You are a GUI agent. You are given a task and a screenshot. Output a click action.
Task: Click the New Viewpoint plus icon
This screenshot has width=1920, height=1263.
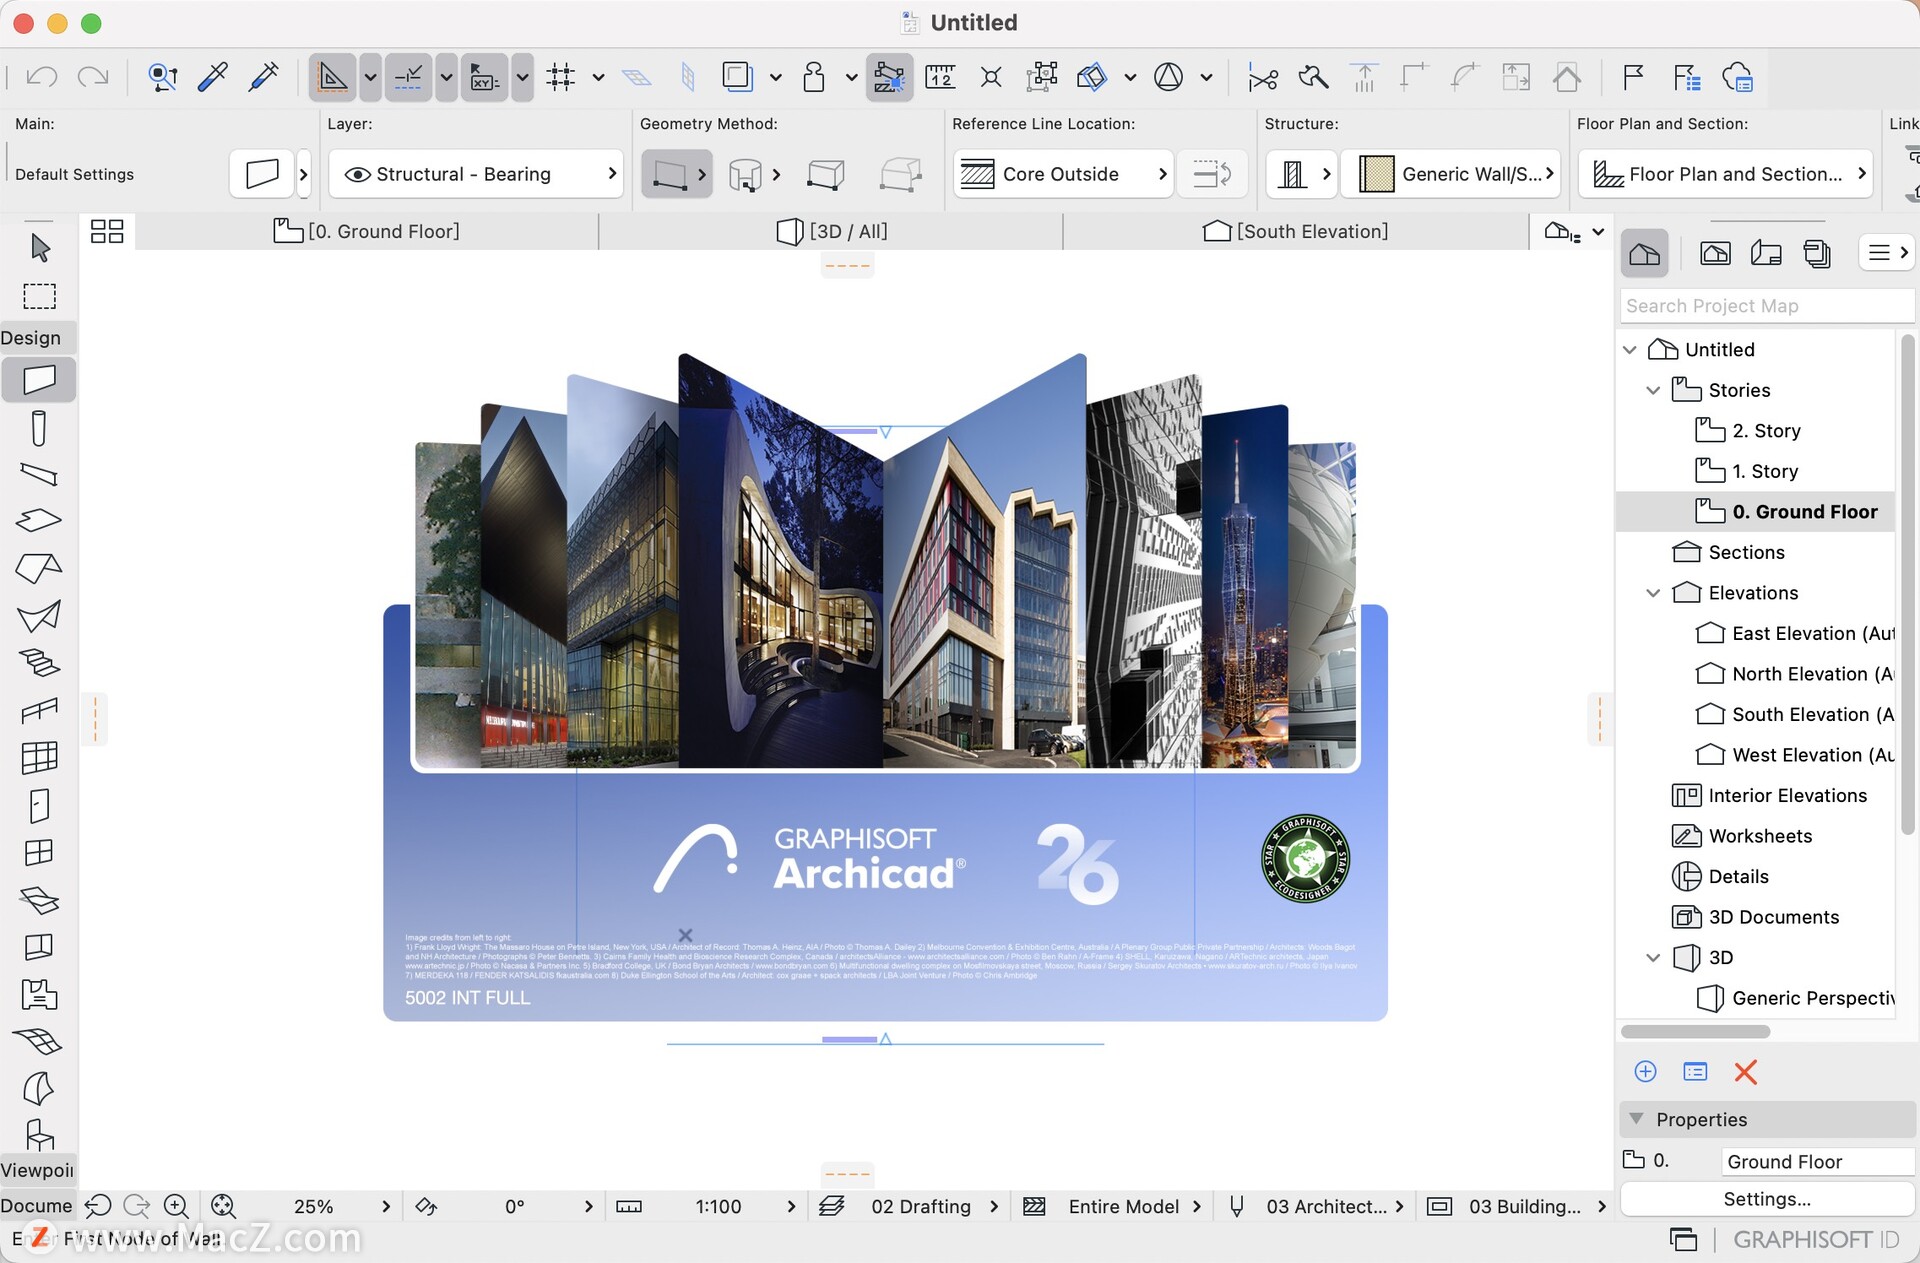(x=1645, y=1072)
